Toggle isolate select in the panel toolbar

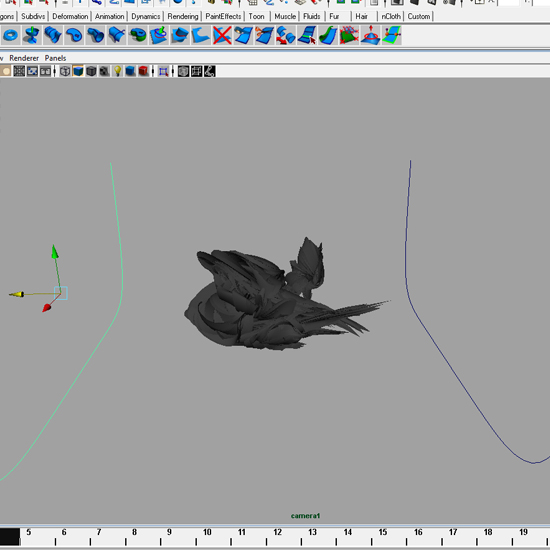coord(163,71)
